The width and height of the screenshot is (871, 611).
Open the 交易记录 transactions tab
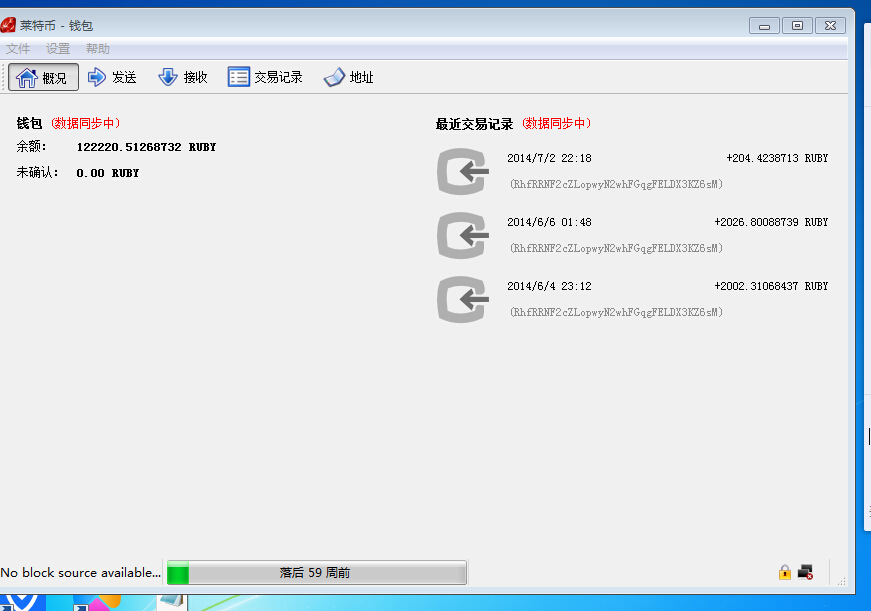266,77
